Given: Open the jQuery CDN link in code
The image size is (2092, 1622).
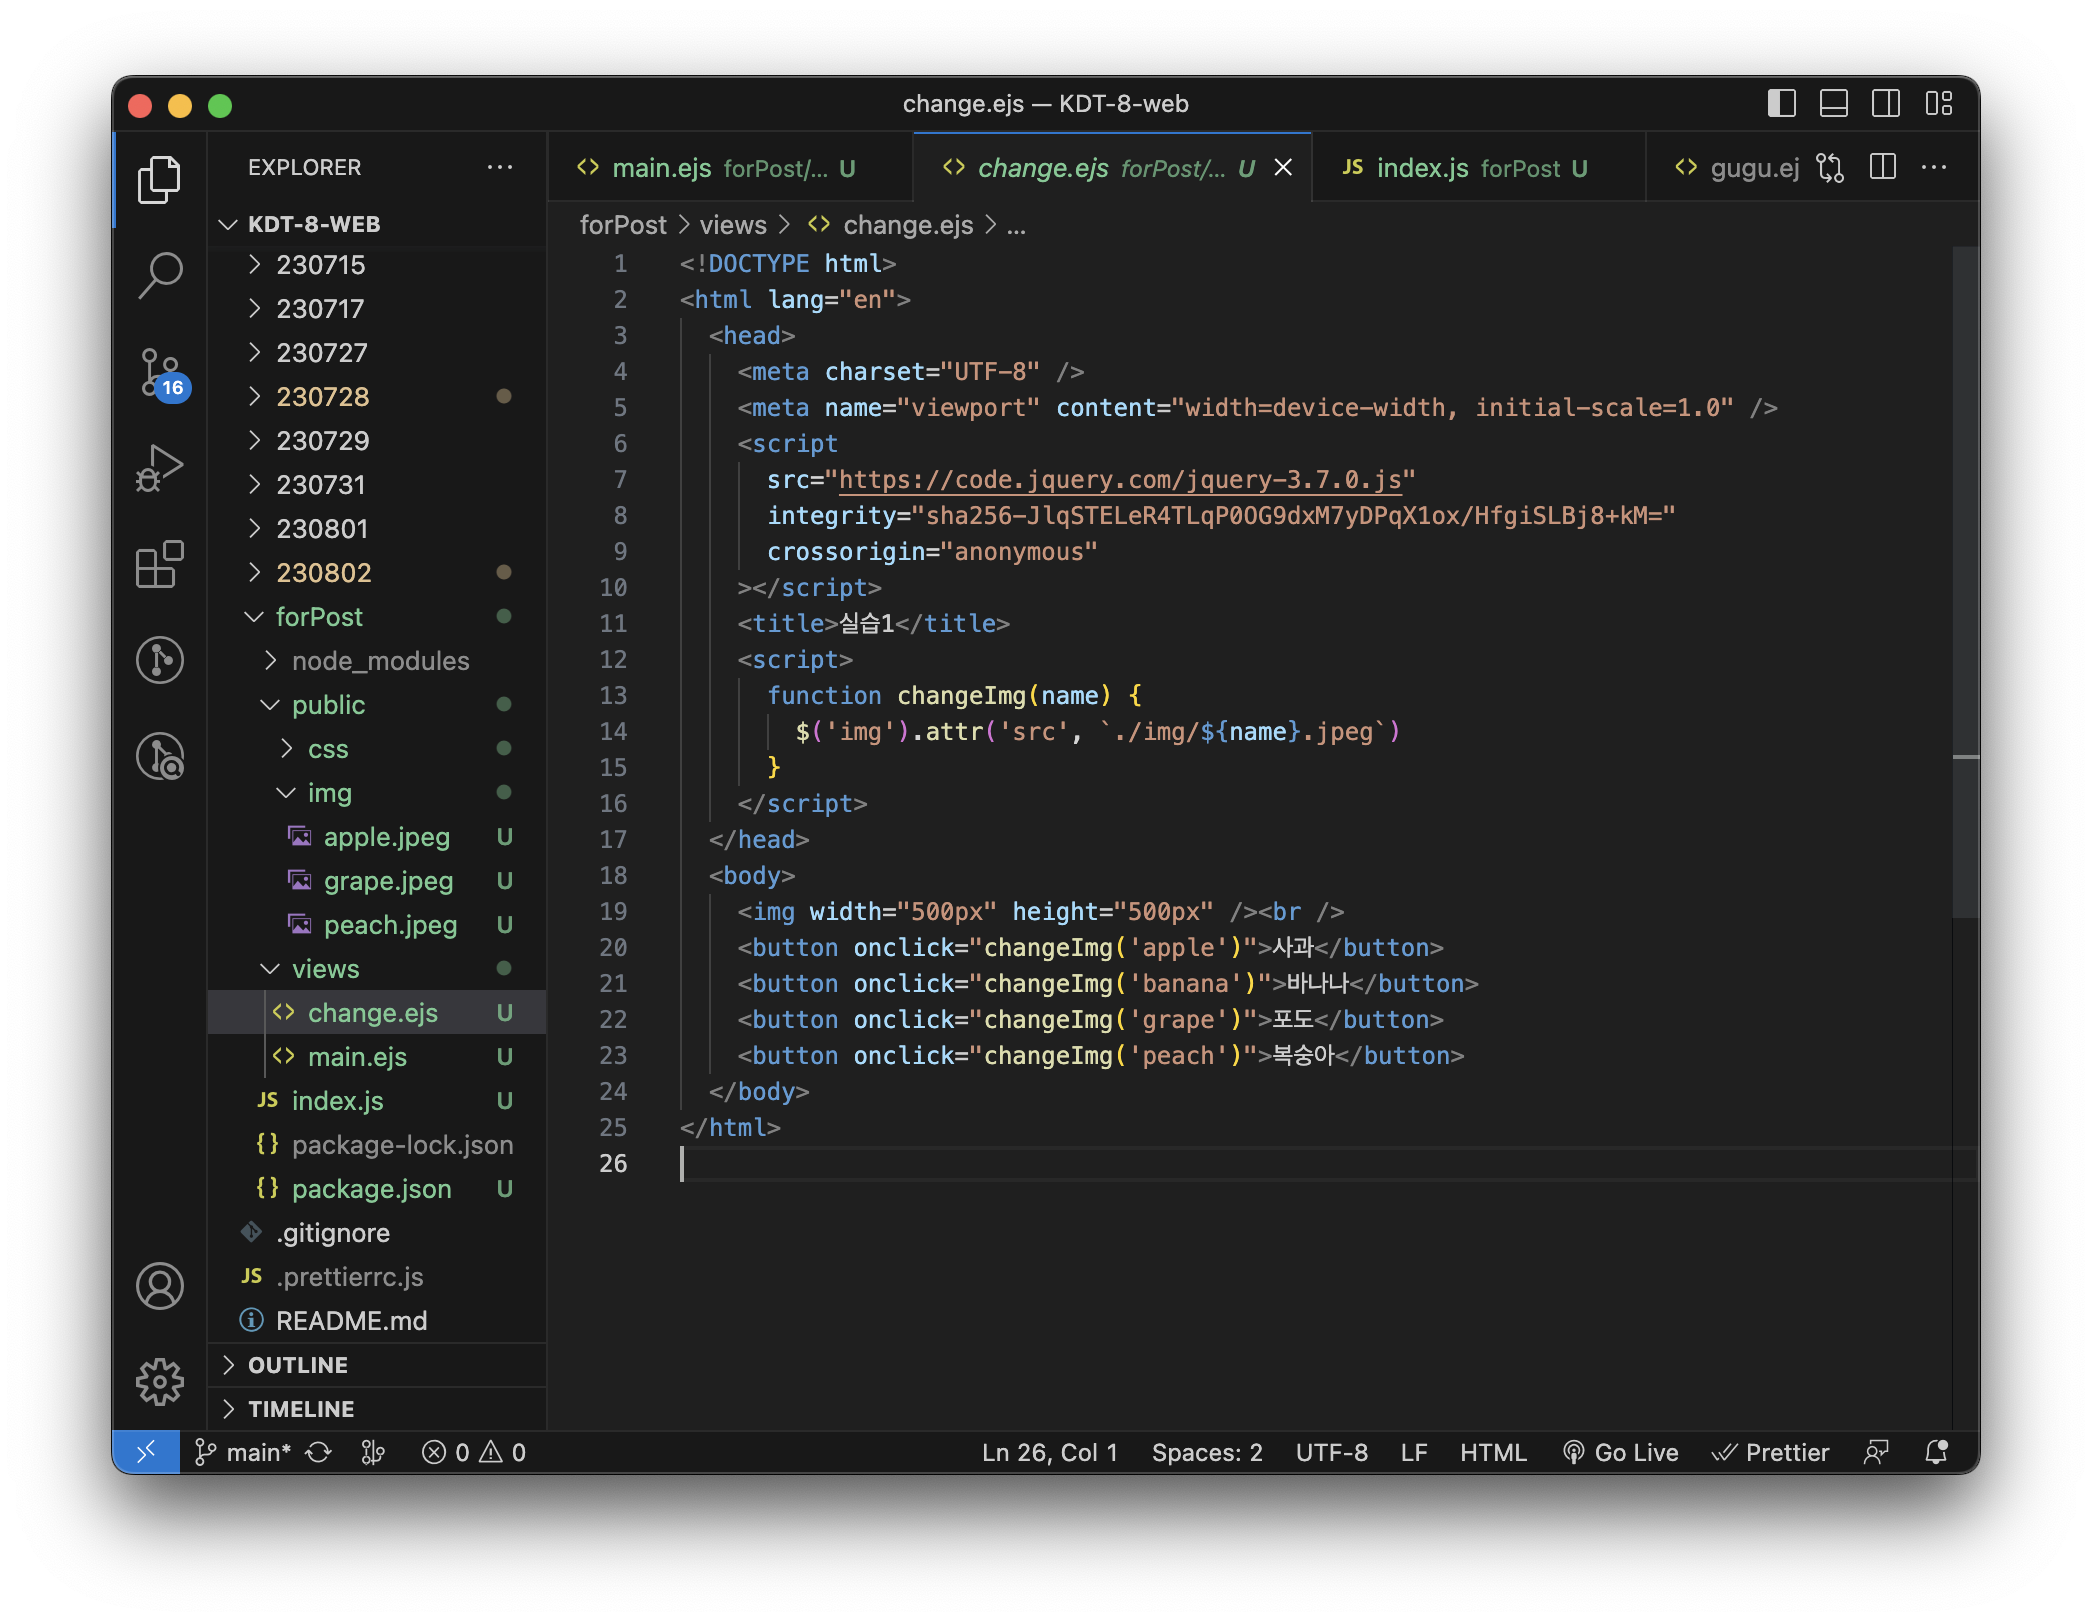Looking at the screenshot, I should (1120, 480).
